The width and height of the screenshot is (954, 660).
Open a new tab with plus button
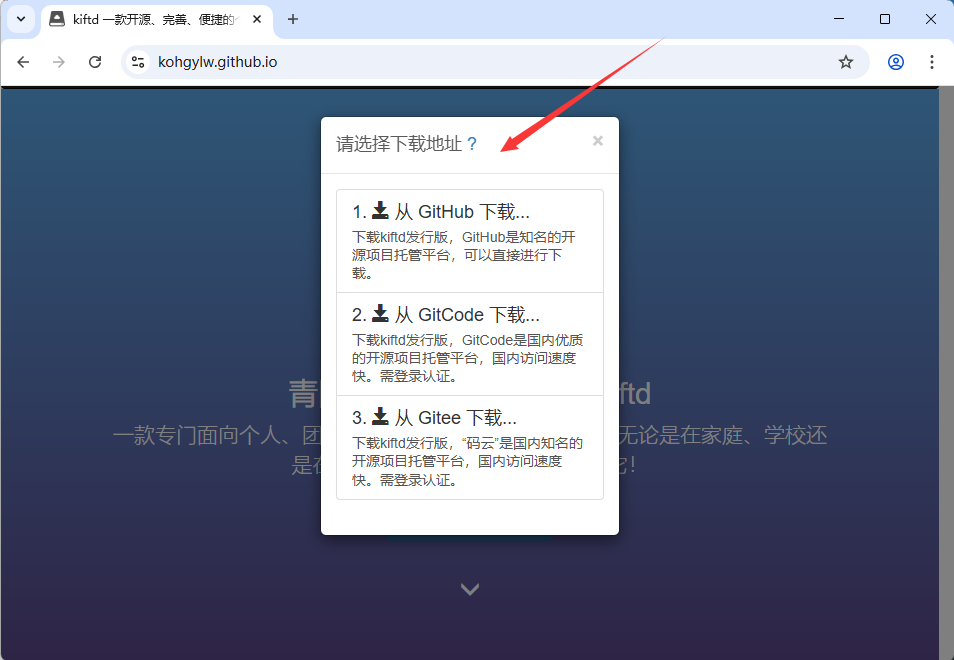pos(293,19)
